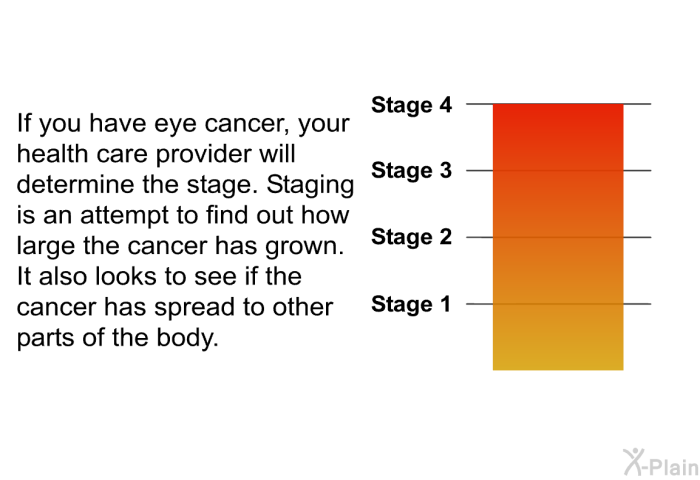This screenshot has width=700, height=480.
Task: Click the Stage 2 line left of the bar
Action: pos(479,237)
